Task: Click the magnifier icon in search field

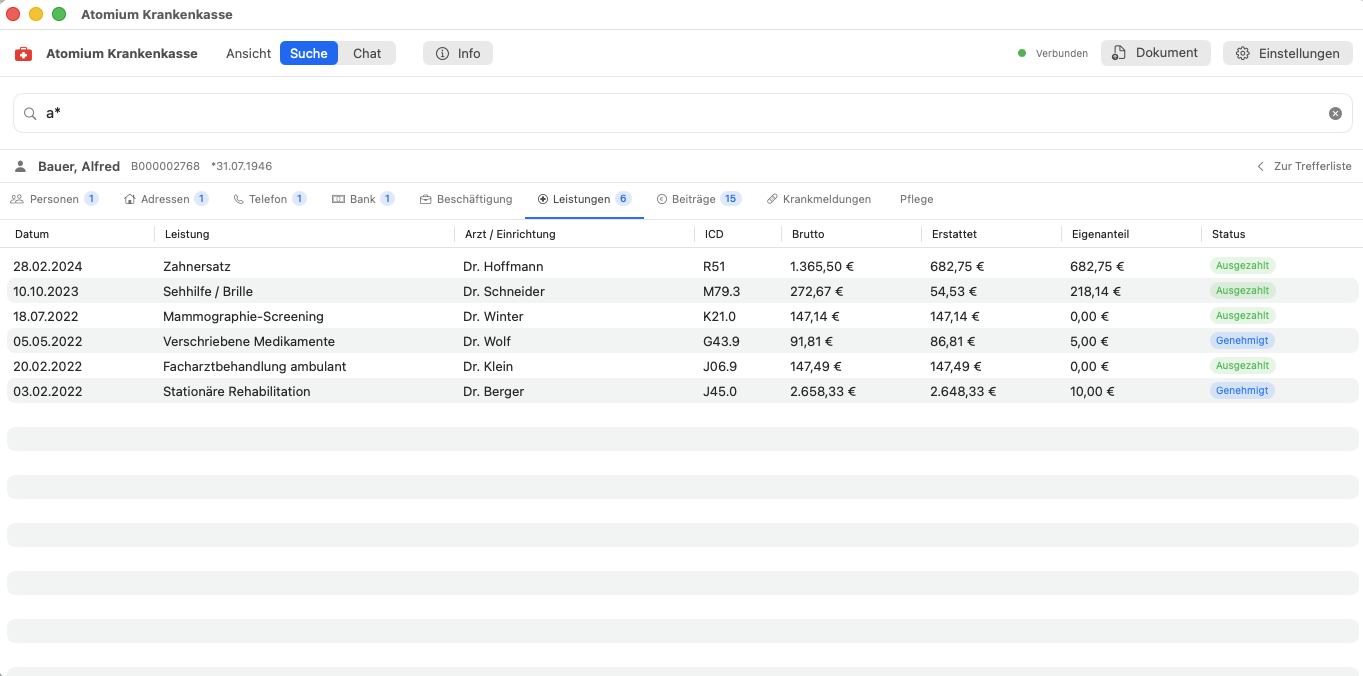Action: [30, 113]
